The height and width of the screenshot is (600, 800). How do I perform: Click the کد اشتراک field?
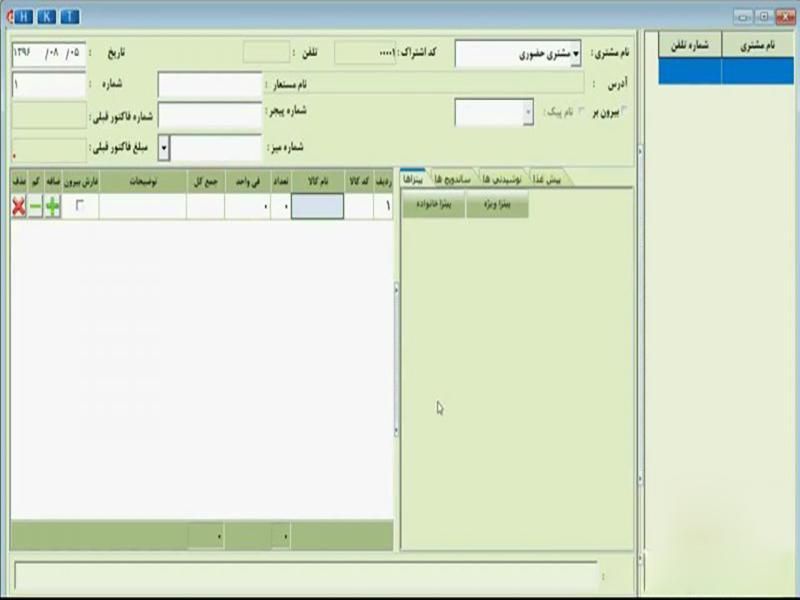[365, 53]
